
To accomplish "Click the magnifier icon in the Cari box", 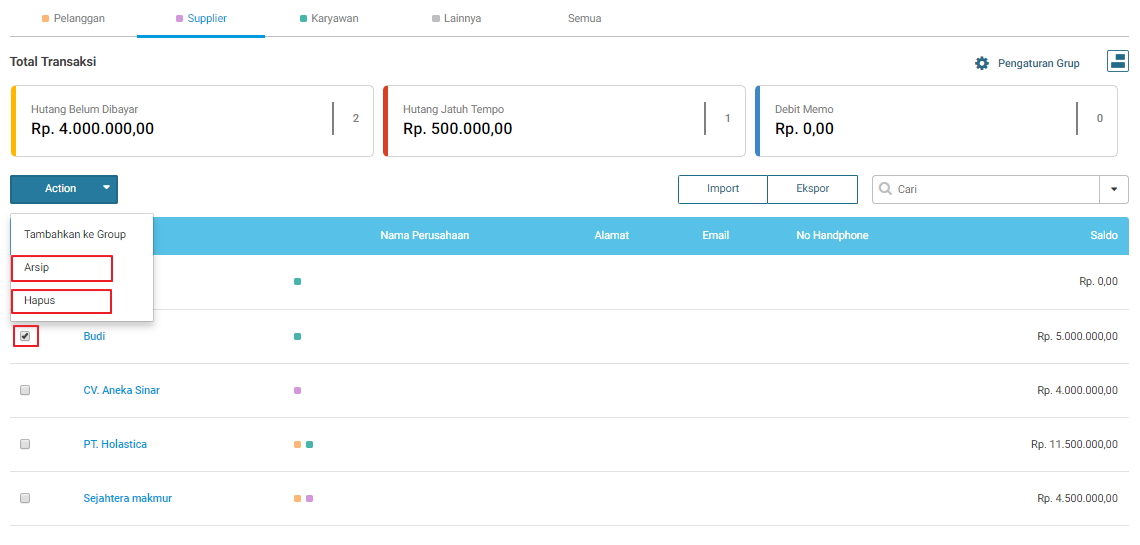I will [886, 189].
